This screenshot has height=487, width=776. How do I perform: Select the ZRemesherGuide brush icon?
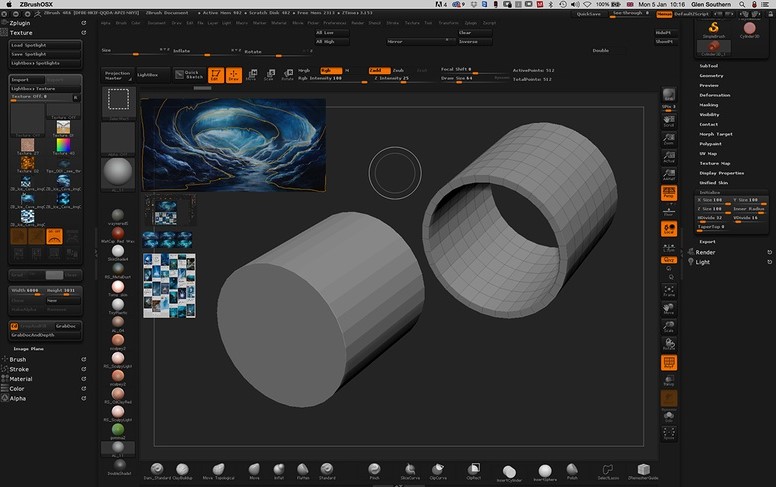tap(642, 469)
